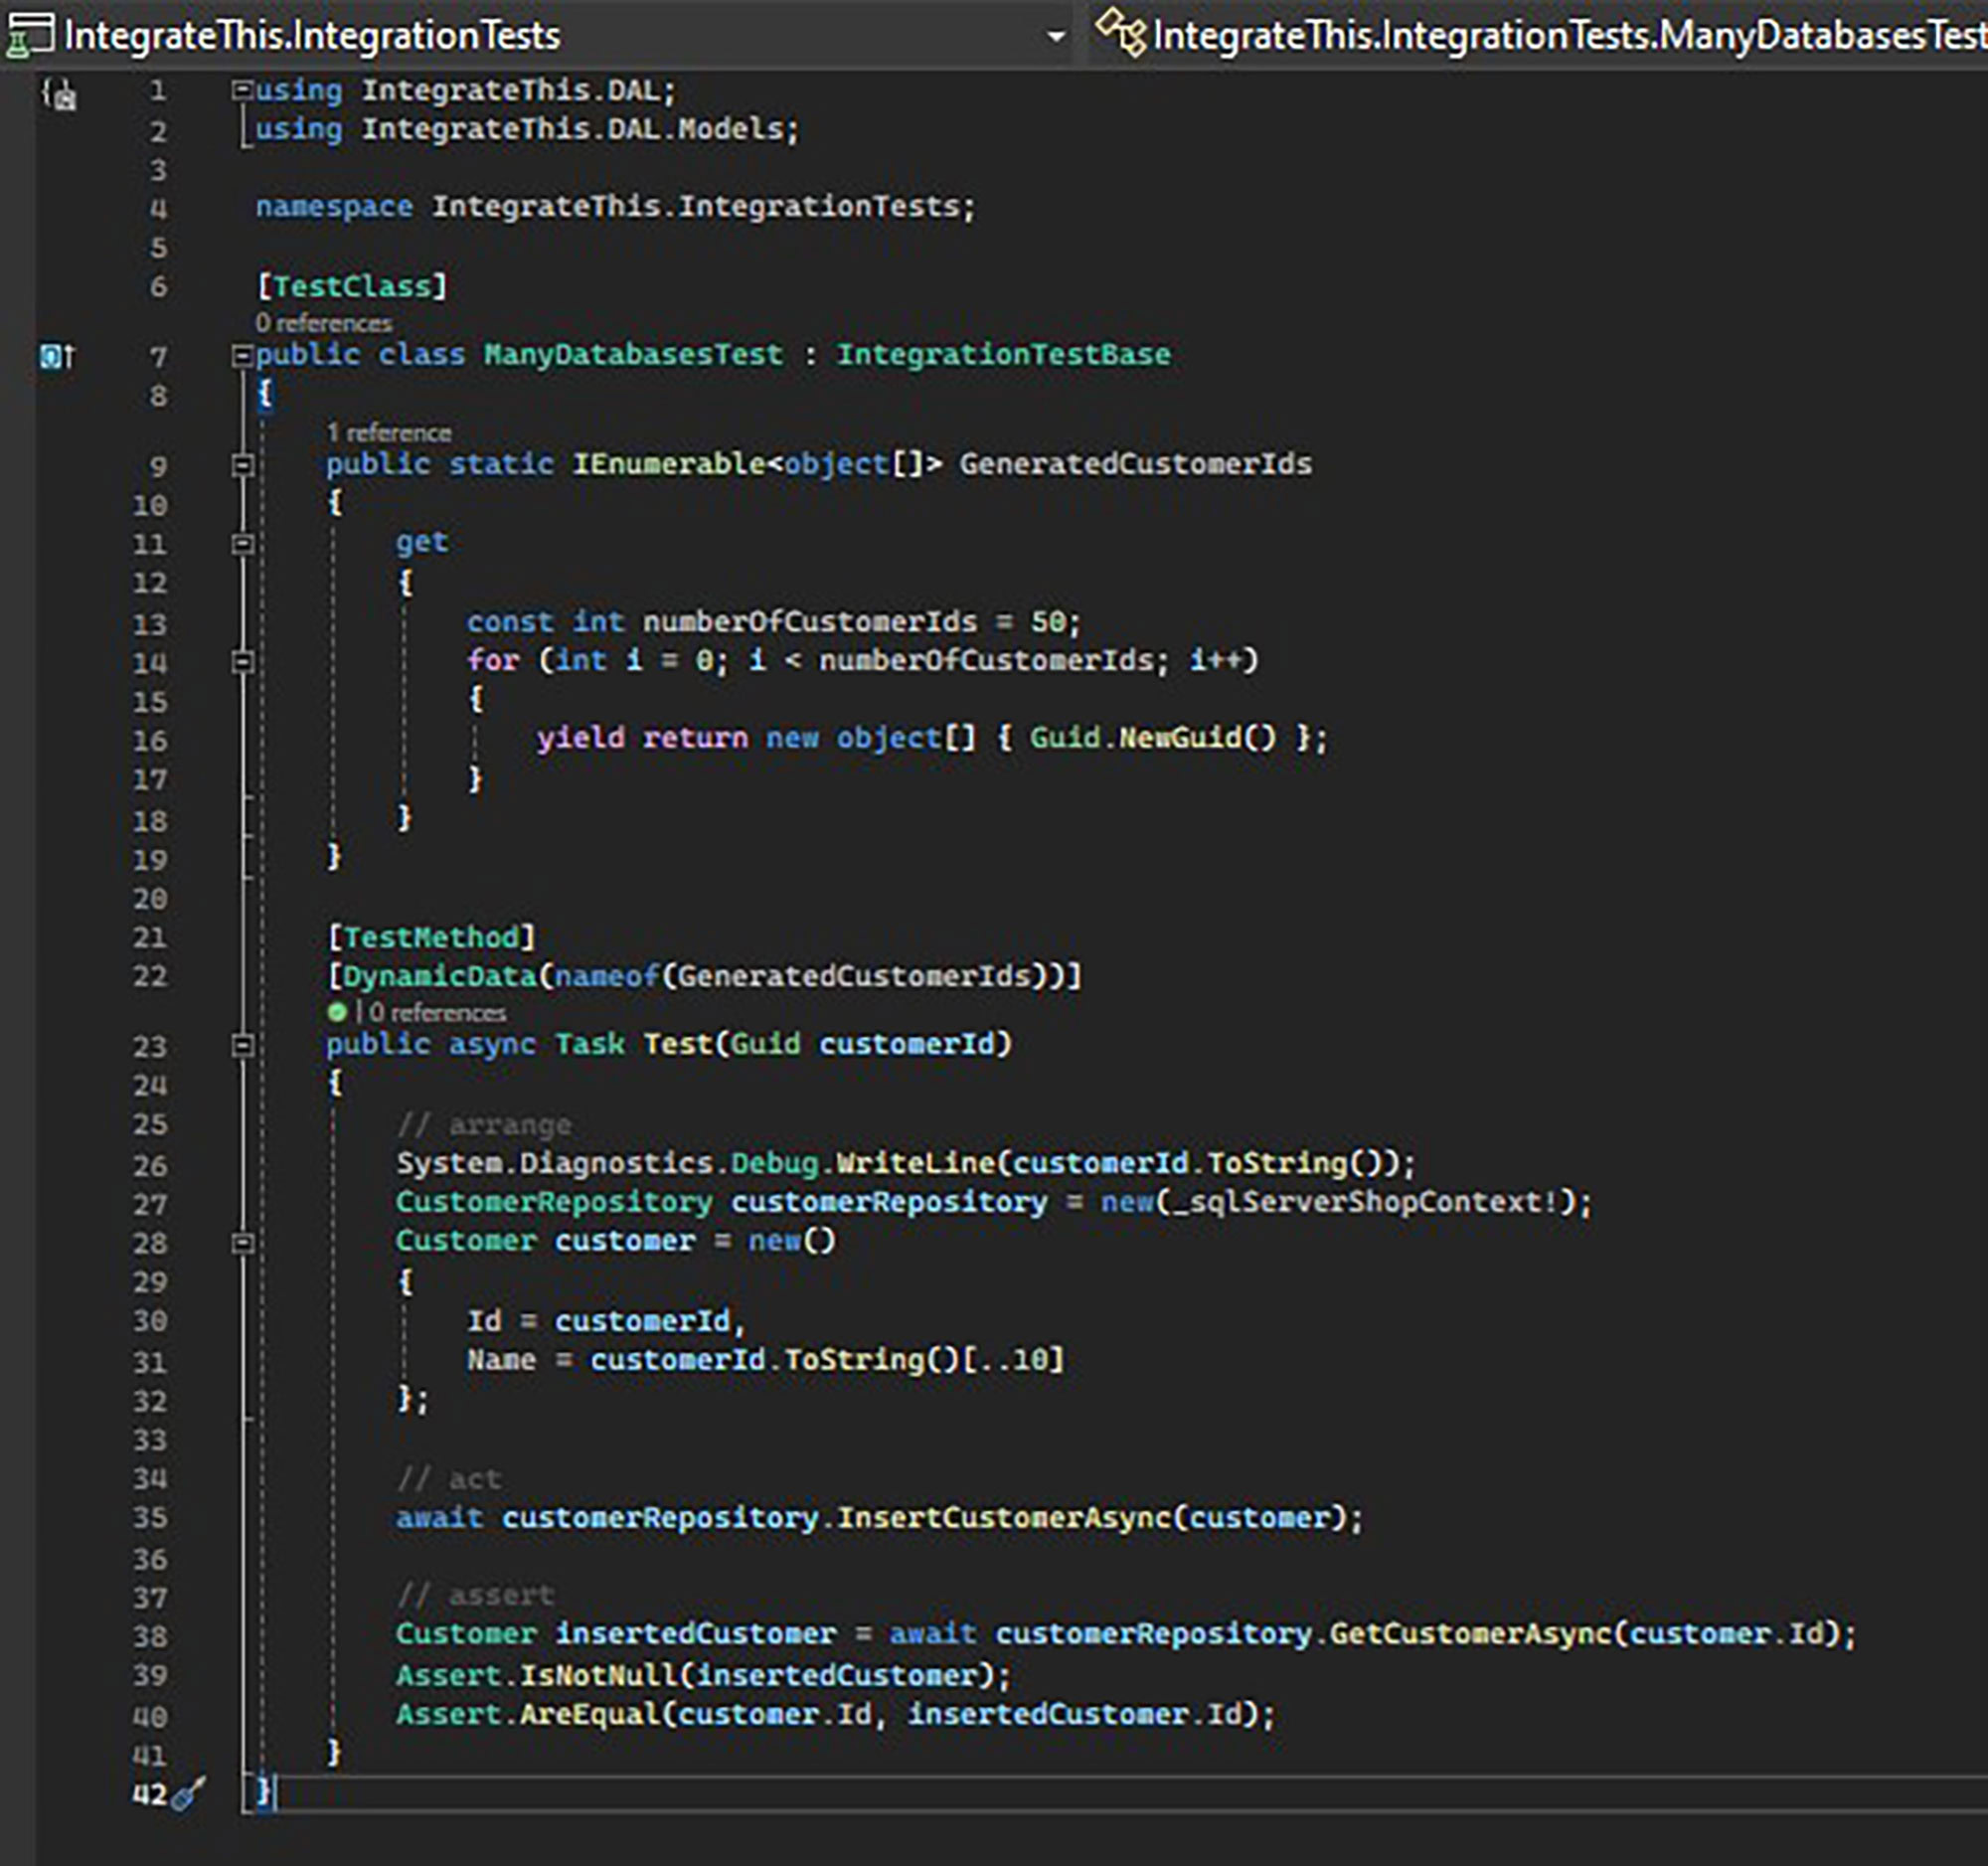Image resolution: width=1988 pixels, height=1866 pixels.
Task: Open the '1 reference' CodeLens above GeneratedCustomerIds
Action: click(x=389, y=433)
